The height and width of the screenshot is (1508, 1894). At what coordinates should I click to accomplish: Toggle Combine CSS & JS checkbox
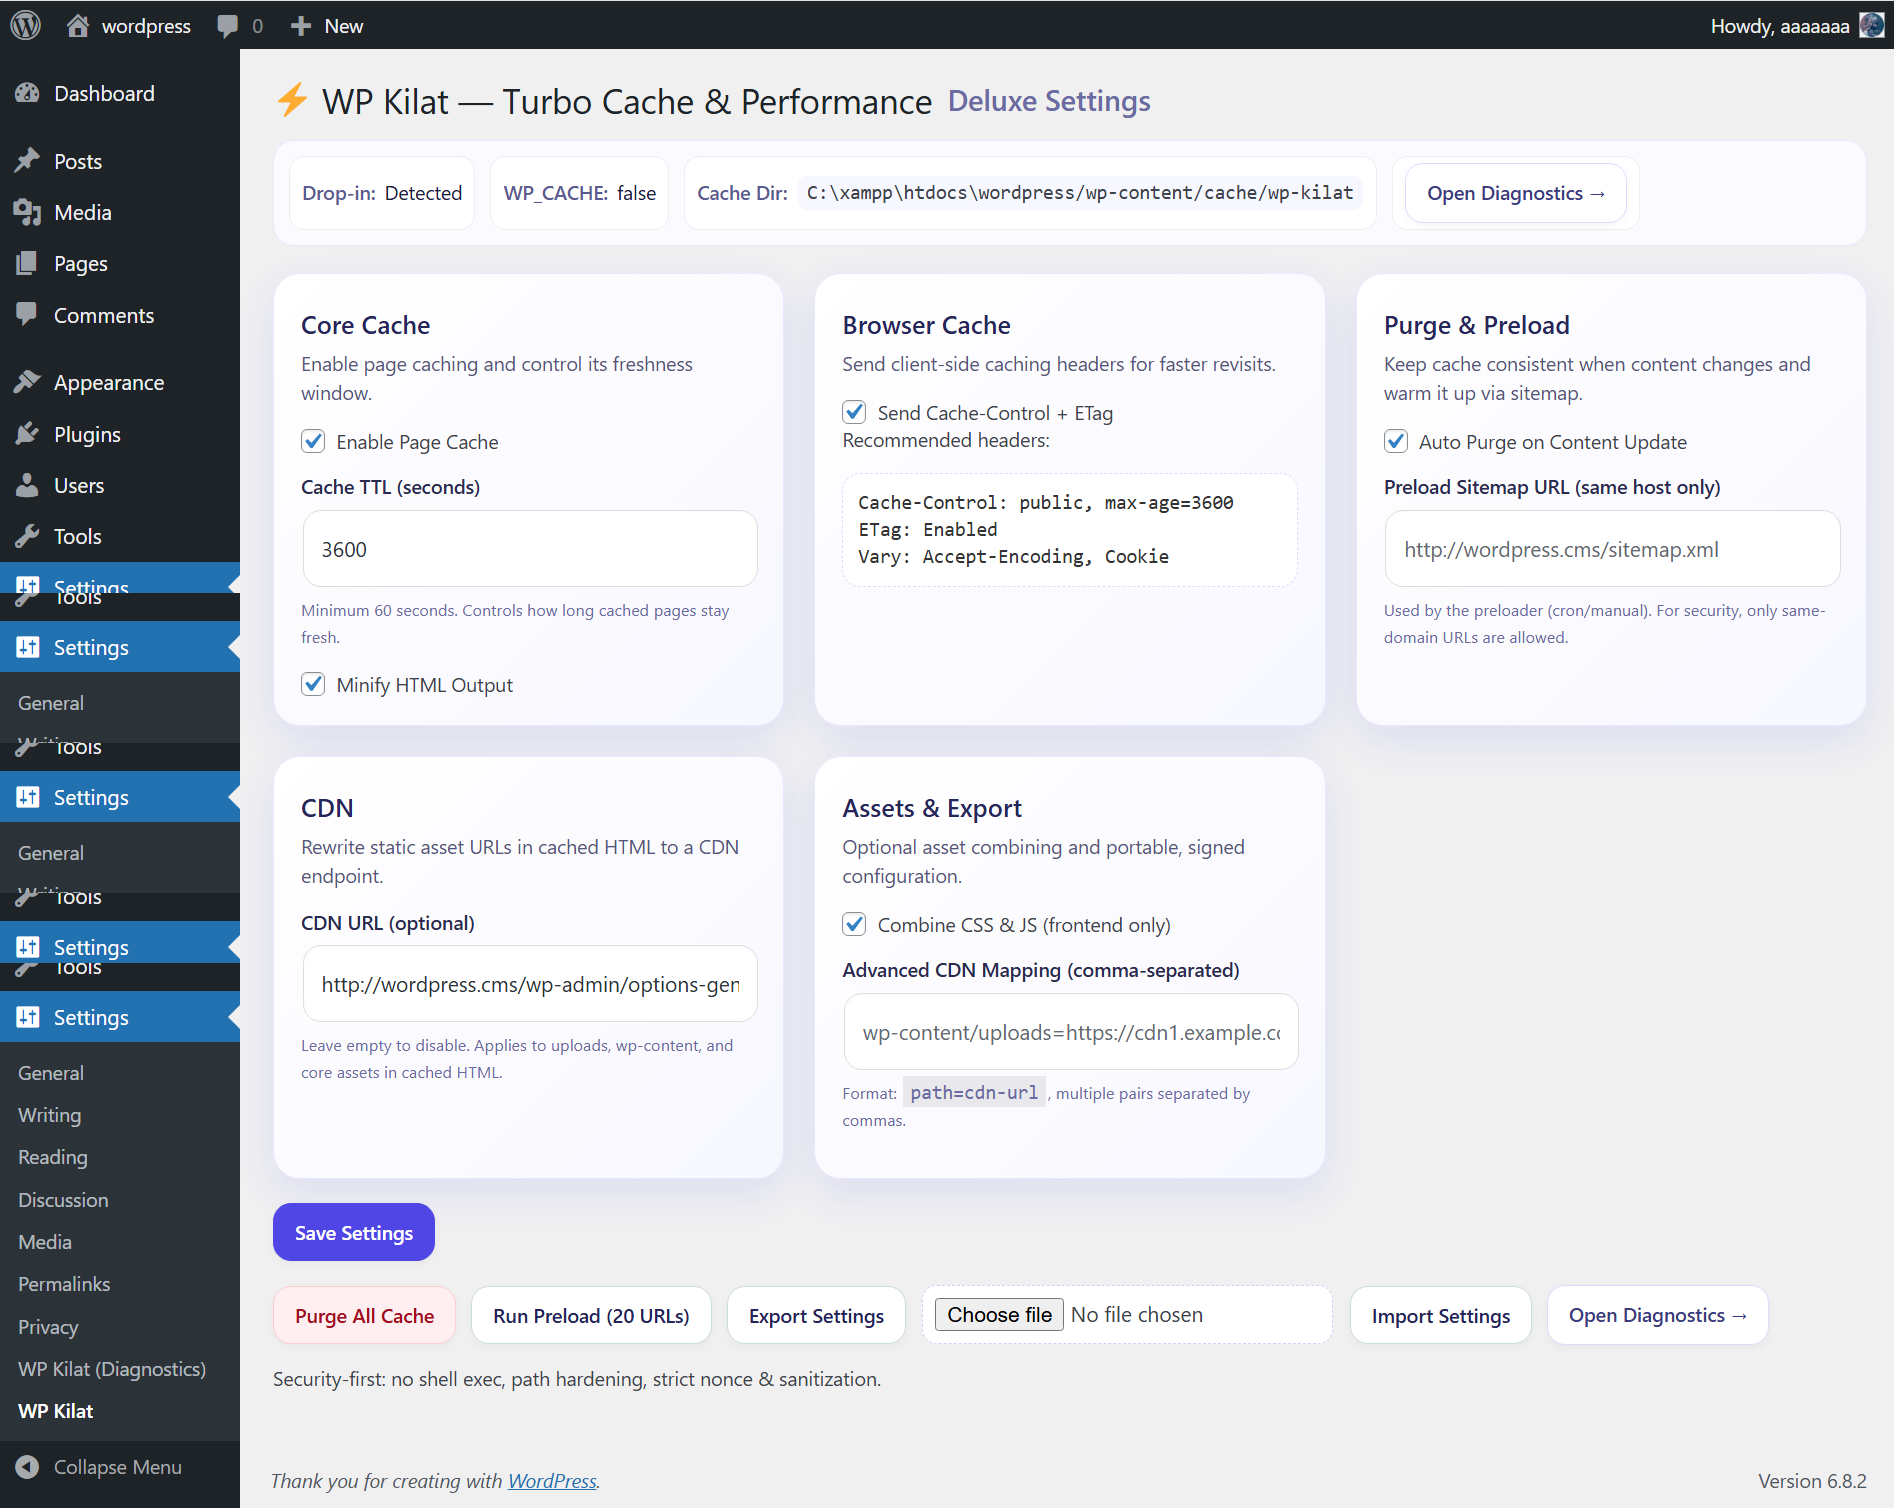(x=854, y=924)
